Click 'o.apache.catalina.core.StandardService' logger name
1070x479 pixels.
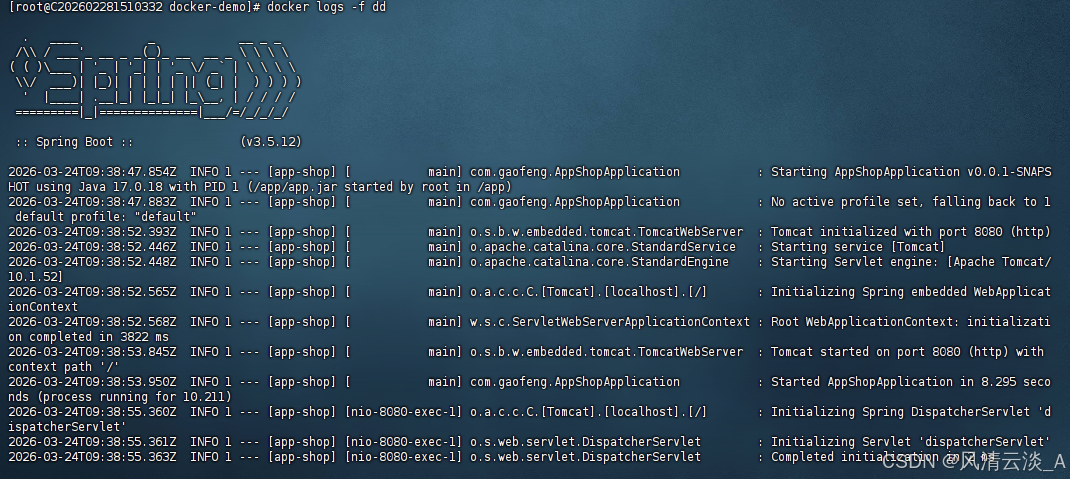pos(603,247)
